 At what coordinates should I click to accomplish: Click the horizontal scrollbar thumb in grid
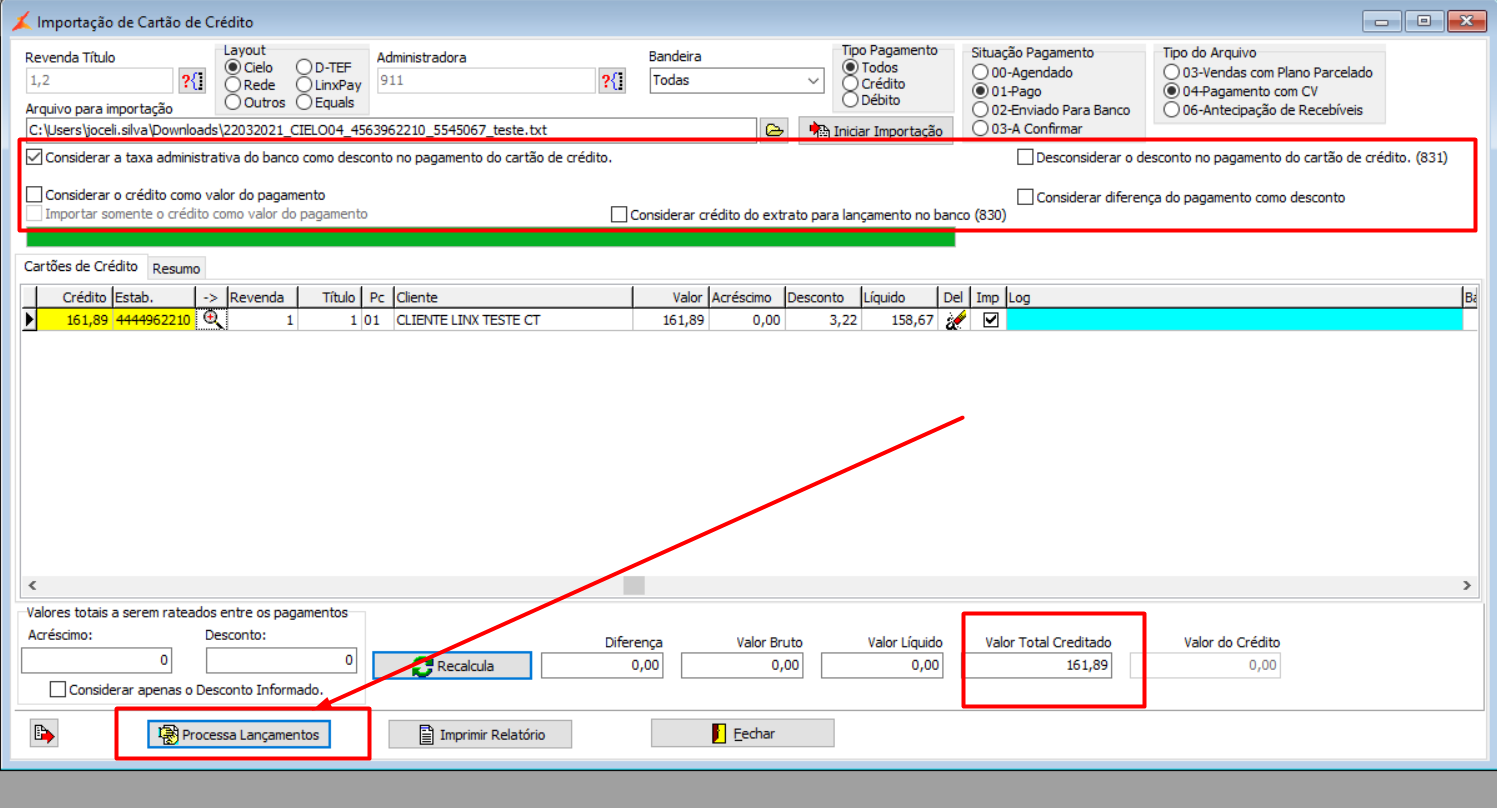634,586
